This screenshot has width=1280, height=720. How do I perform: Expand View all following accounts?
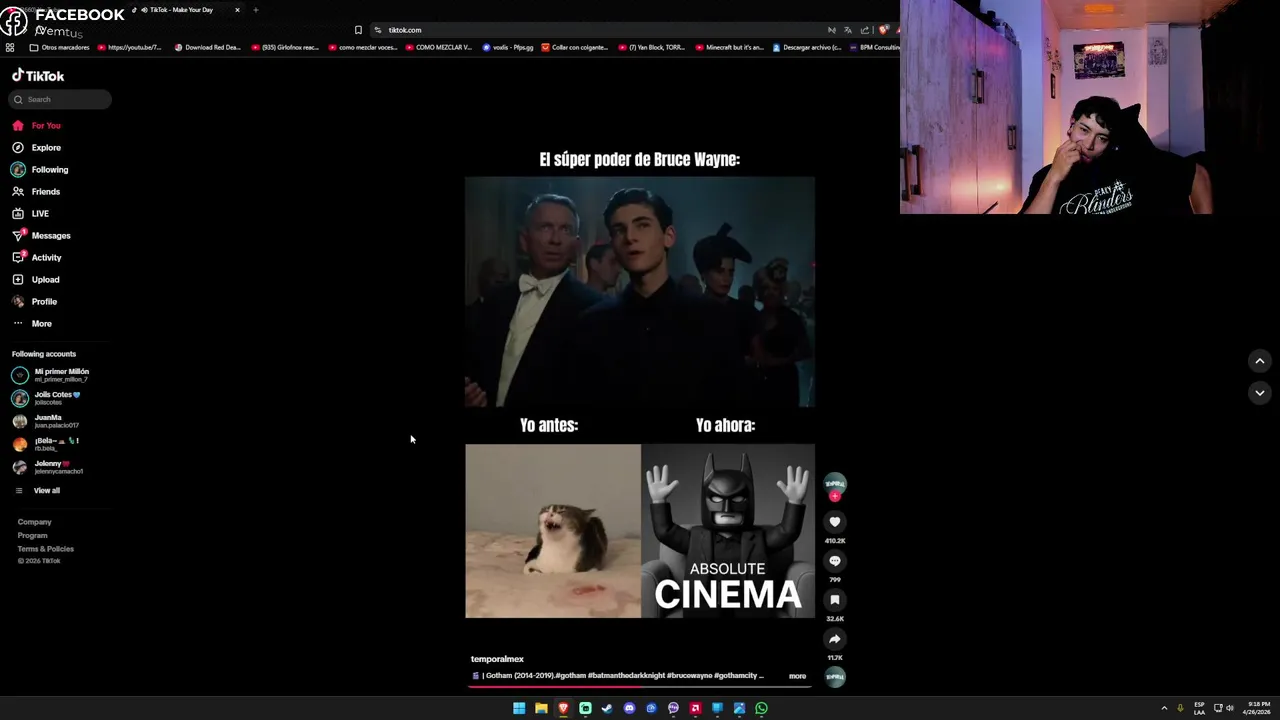click(37, 491)
